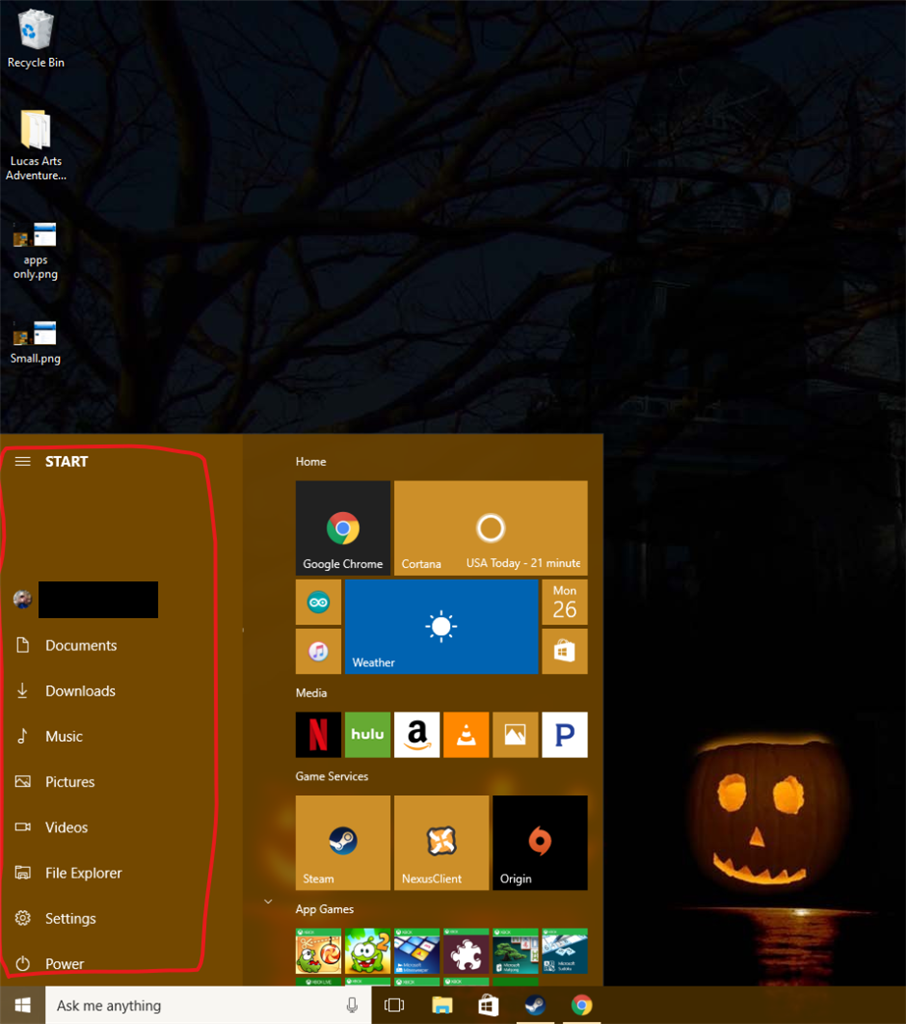Click the user account avatar
This screenshot has height=1024, width=906.
click(23, 600)
